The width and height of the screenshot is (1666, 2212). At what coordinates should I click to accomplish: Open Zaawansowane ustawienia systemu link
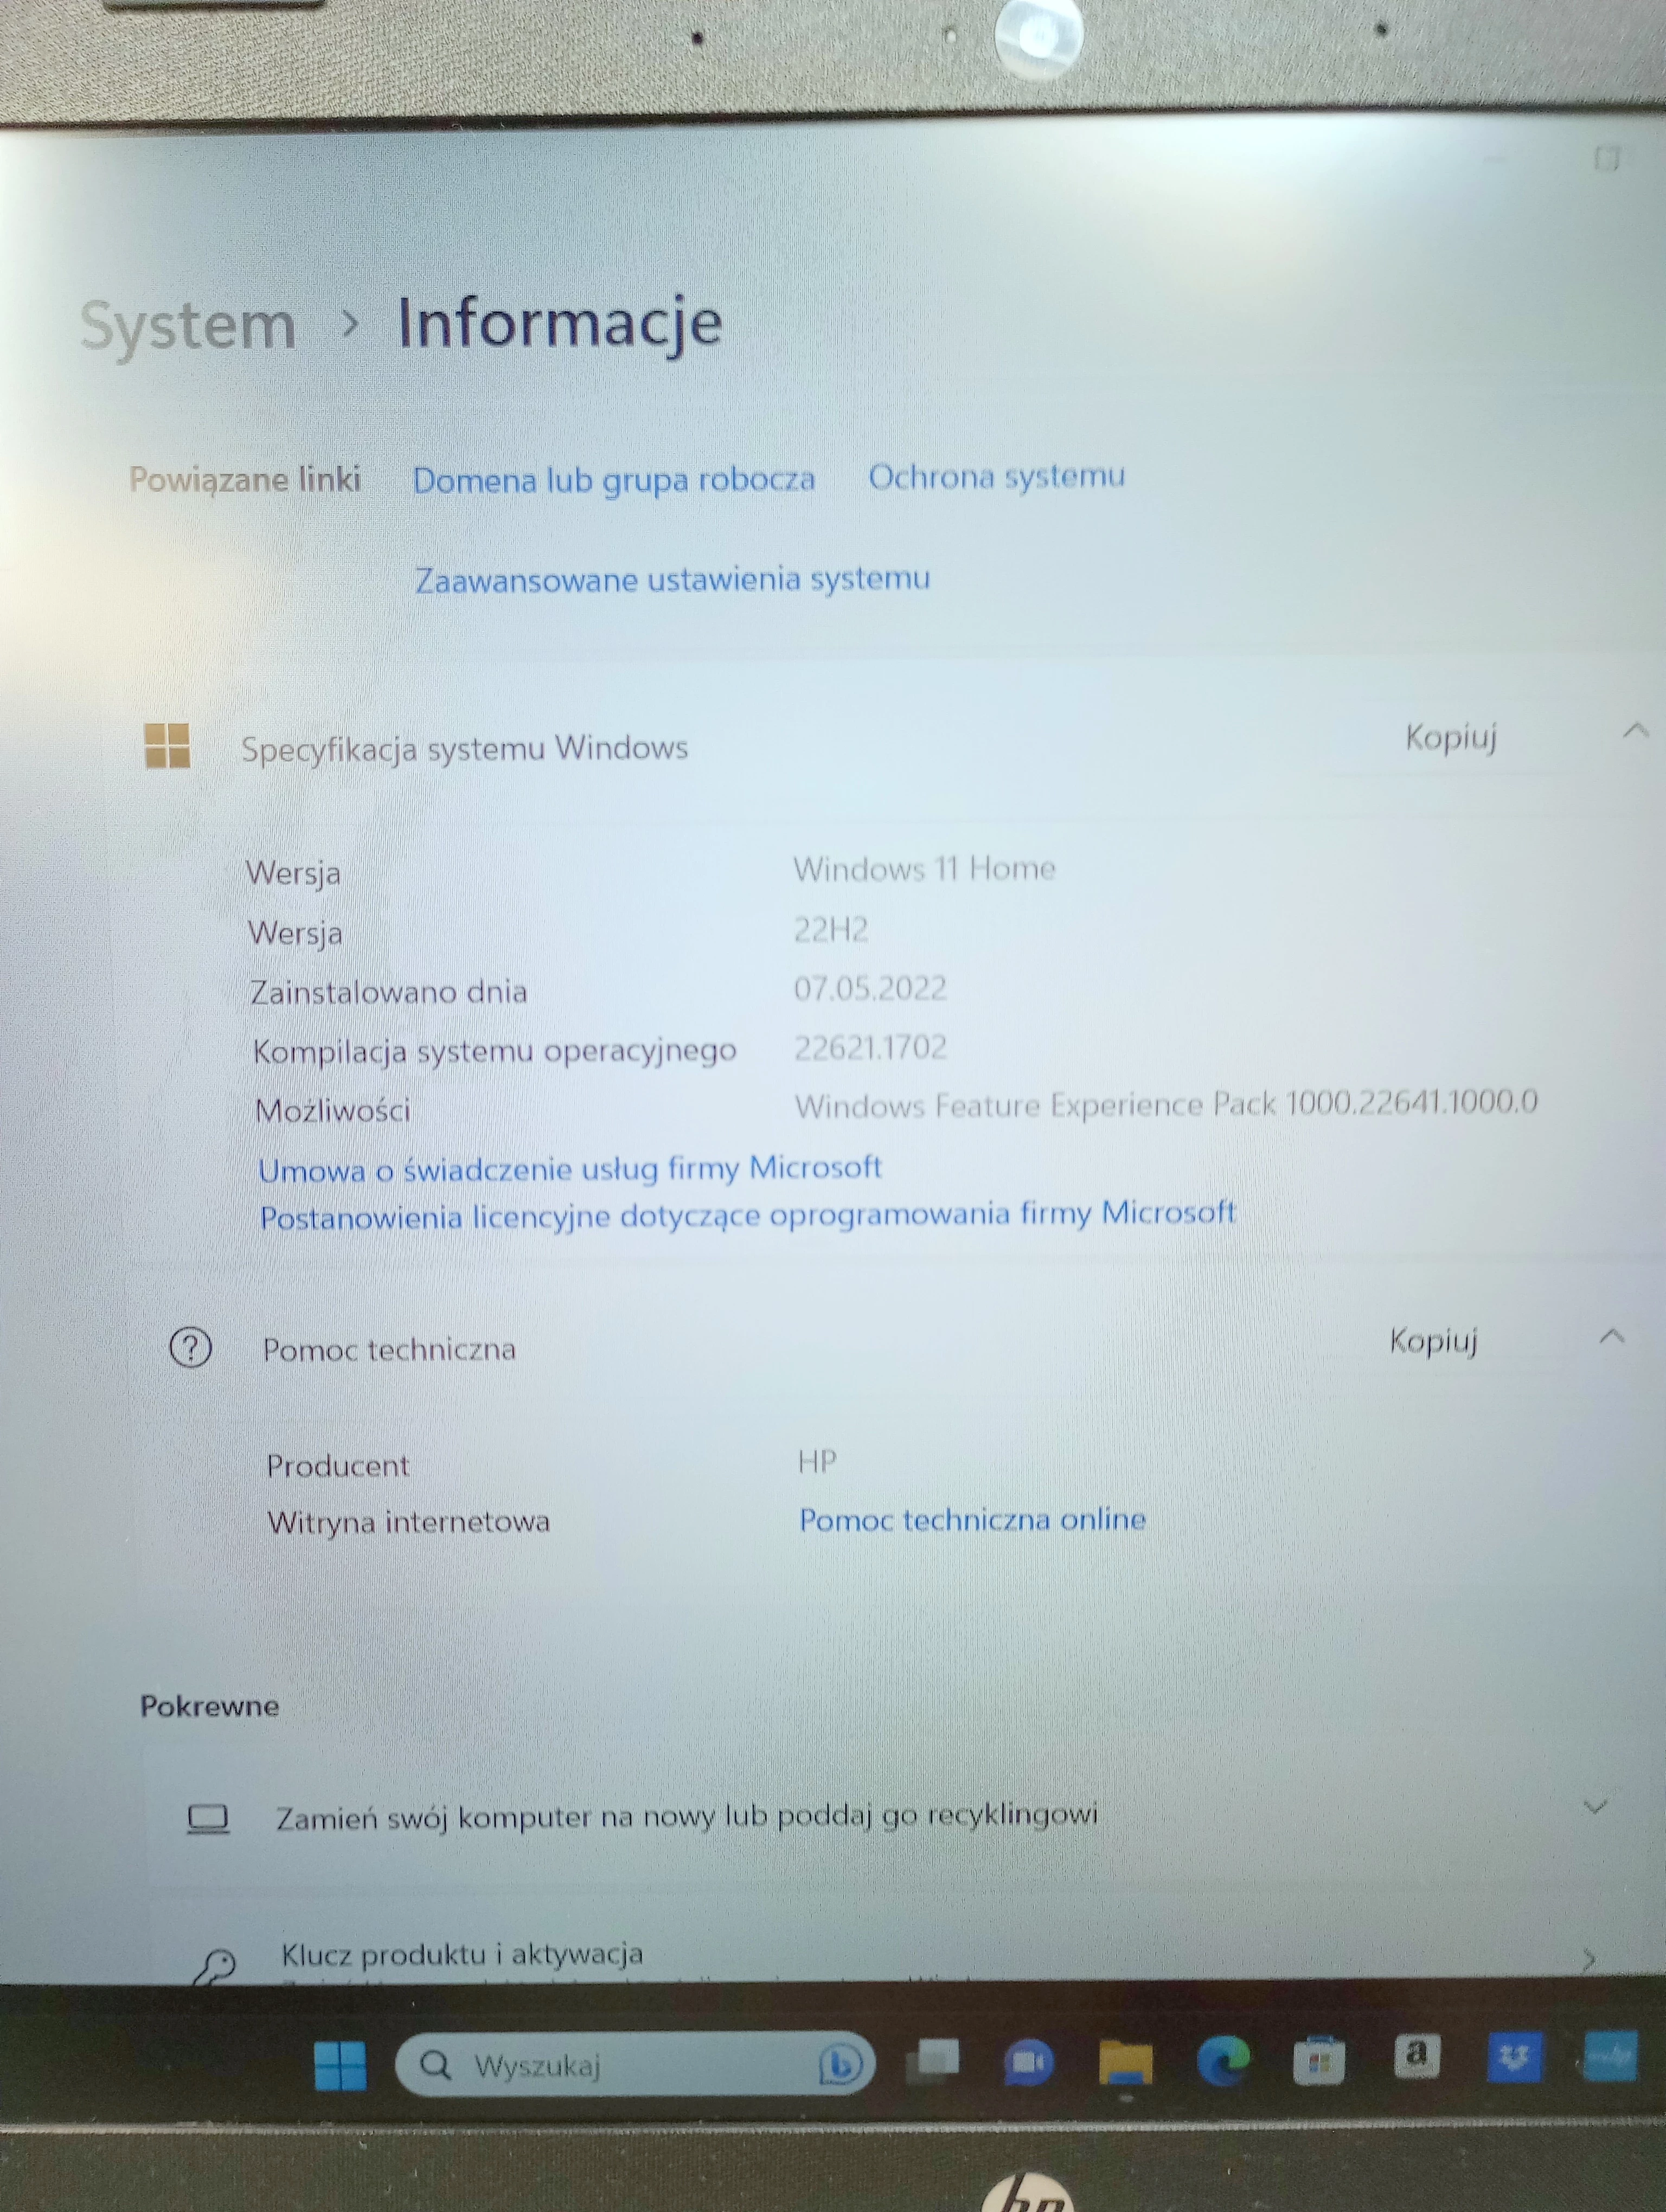point(672,579)
